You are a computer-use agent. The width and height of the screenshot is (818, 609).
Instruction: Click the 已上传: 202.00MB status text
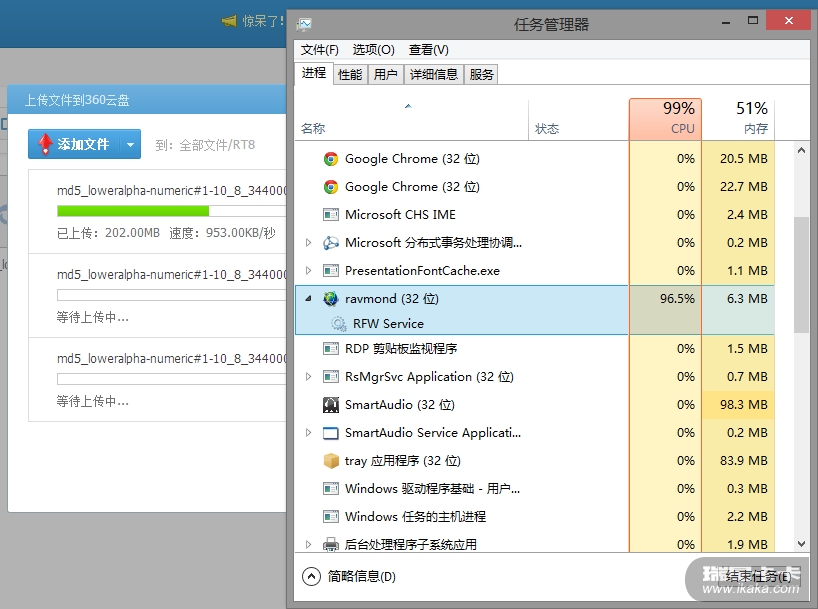108,233
